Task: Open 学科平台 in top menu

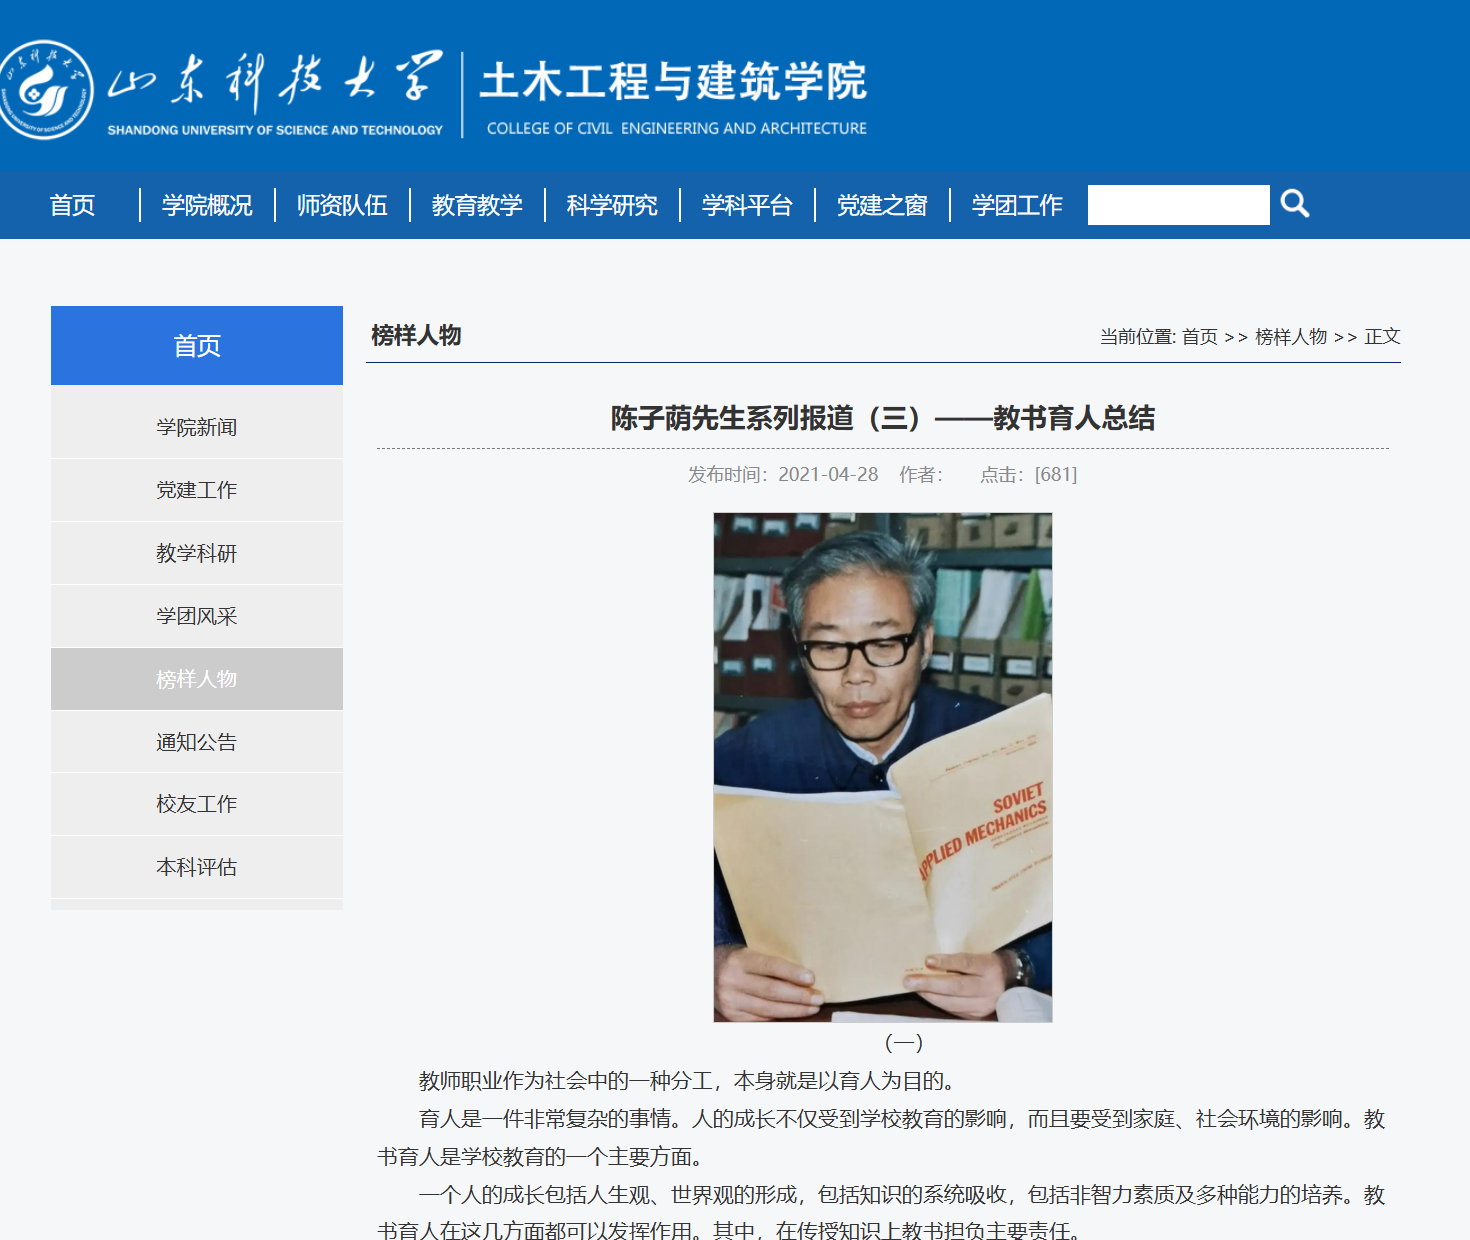Action: point(747,205)
